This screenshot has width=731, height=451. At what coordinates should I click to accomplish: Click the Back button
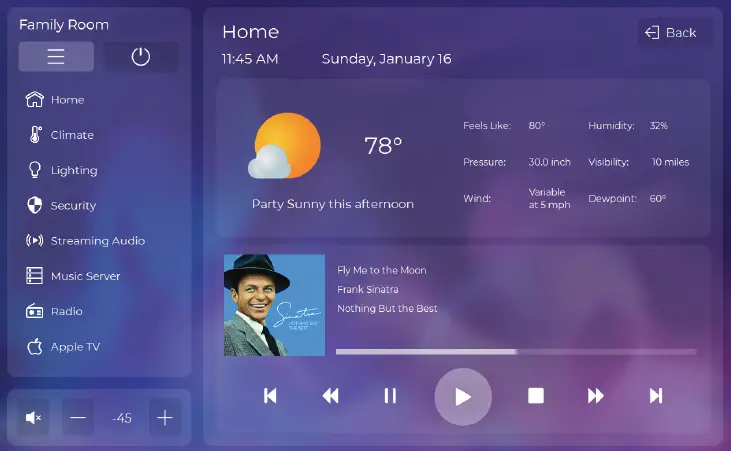675,33
